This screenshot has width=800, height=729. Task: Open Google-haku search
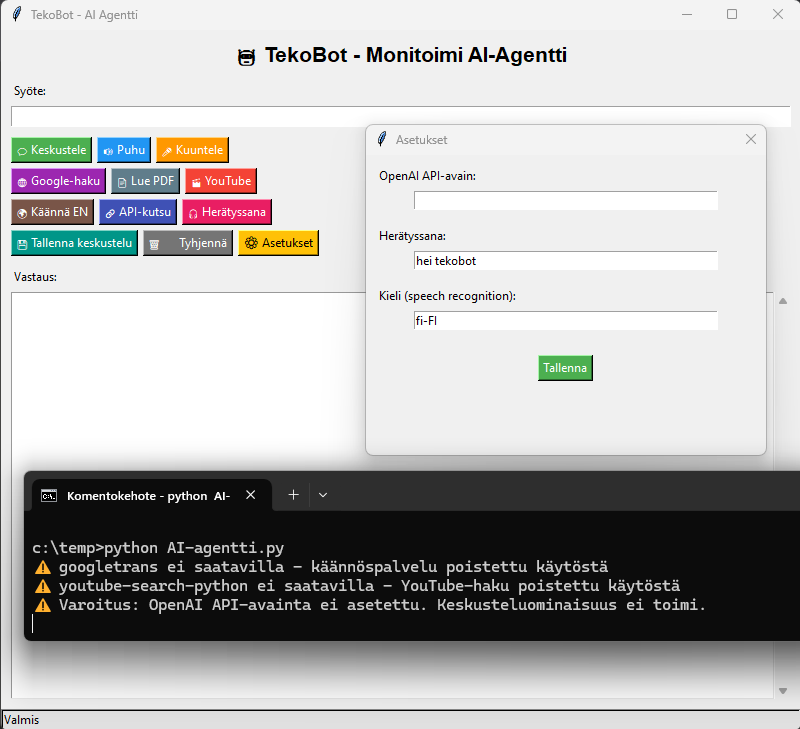[x=58, y=181]
